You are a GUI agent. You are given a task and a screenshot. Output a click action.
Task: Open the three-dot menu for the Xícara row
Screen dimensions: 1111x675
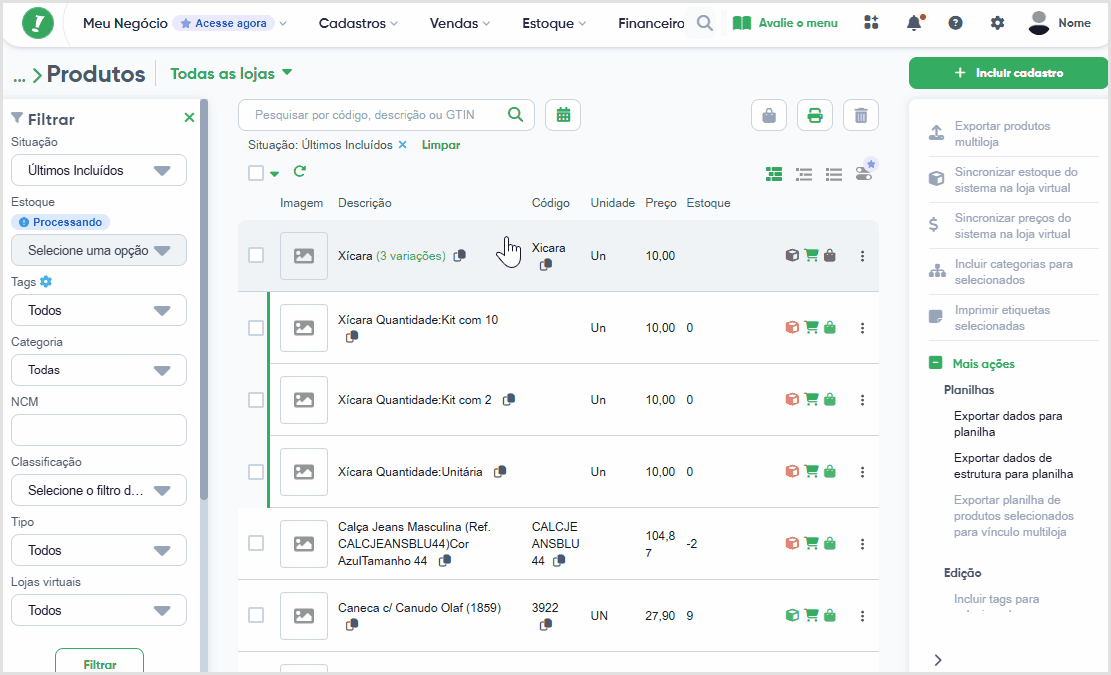coord(862,256)
